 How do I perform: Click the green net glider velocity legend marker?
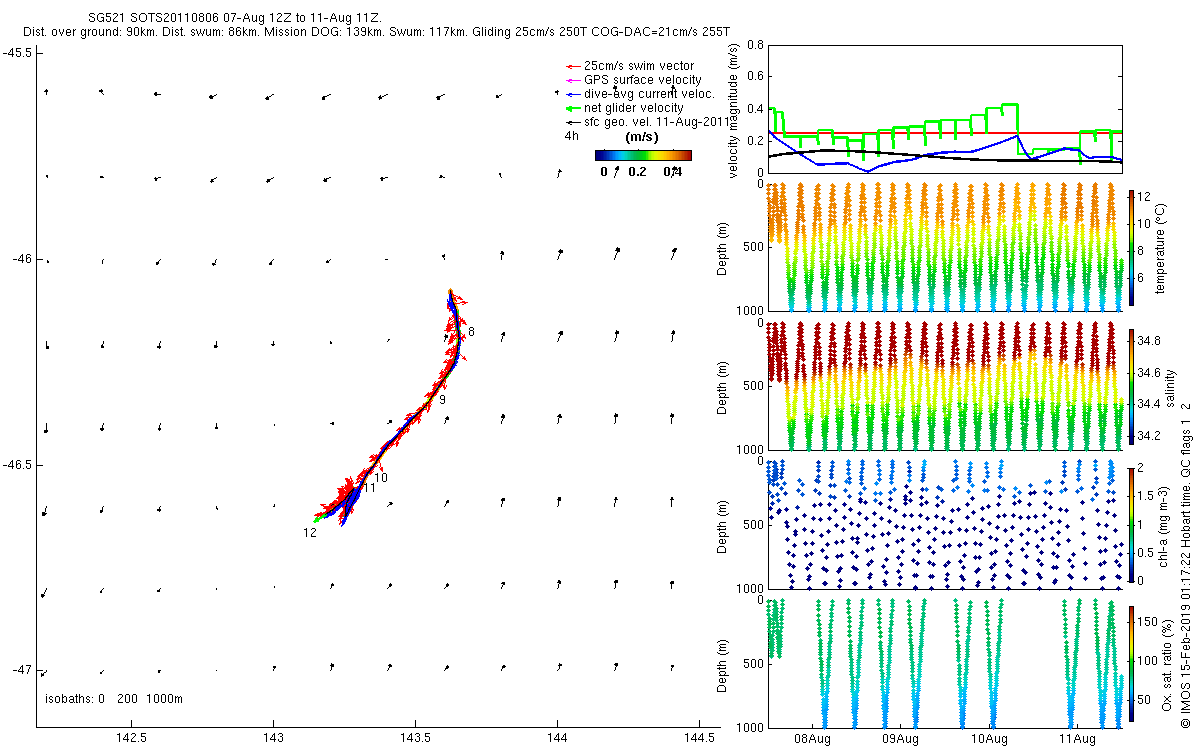573,108
